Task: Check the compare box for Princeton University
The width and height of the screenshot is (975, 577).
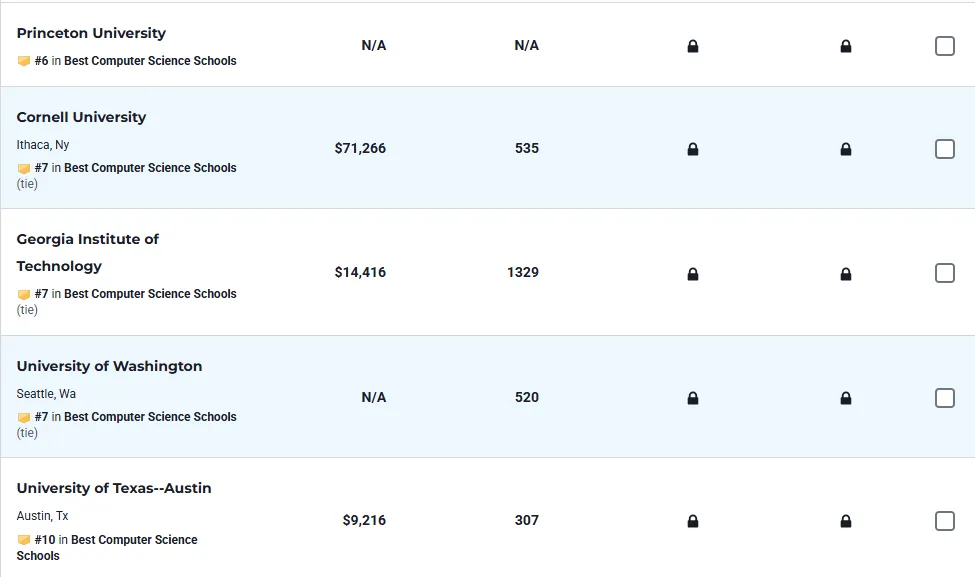Action: [x=945, y=46]
